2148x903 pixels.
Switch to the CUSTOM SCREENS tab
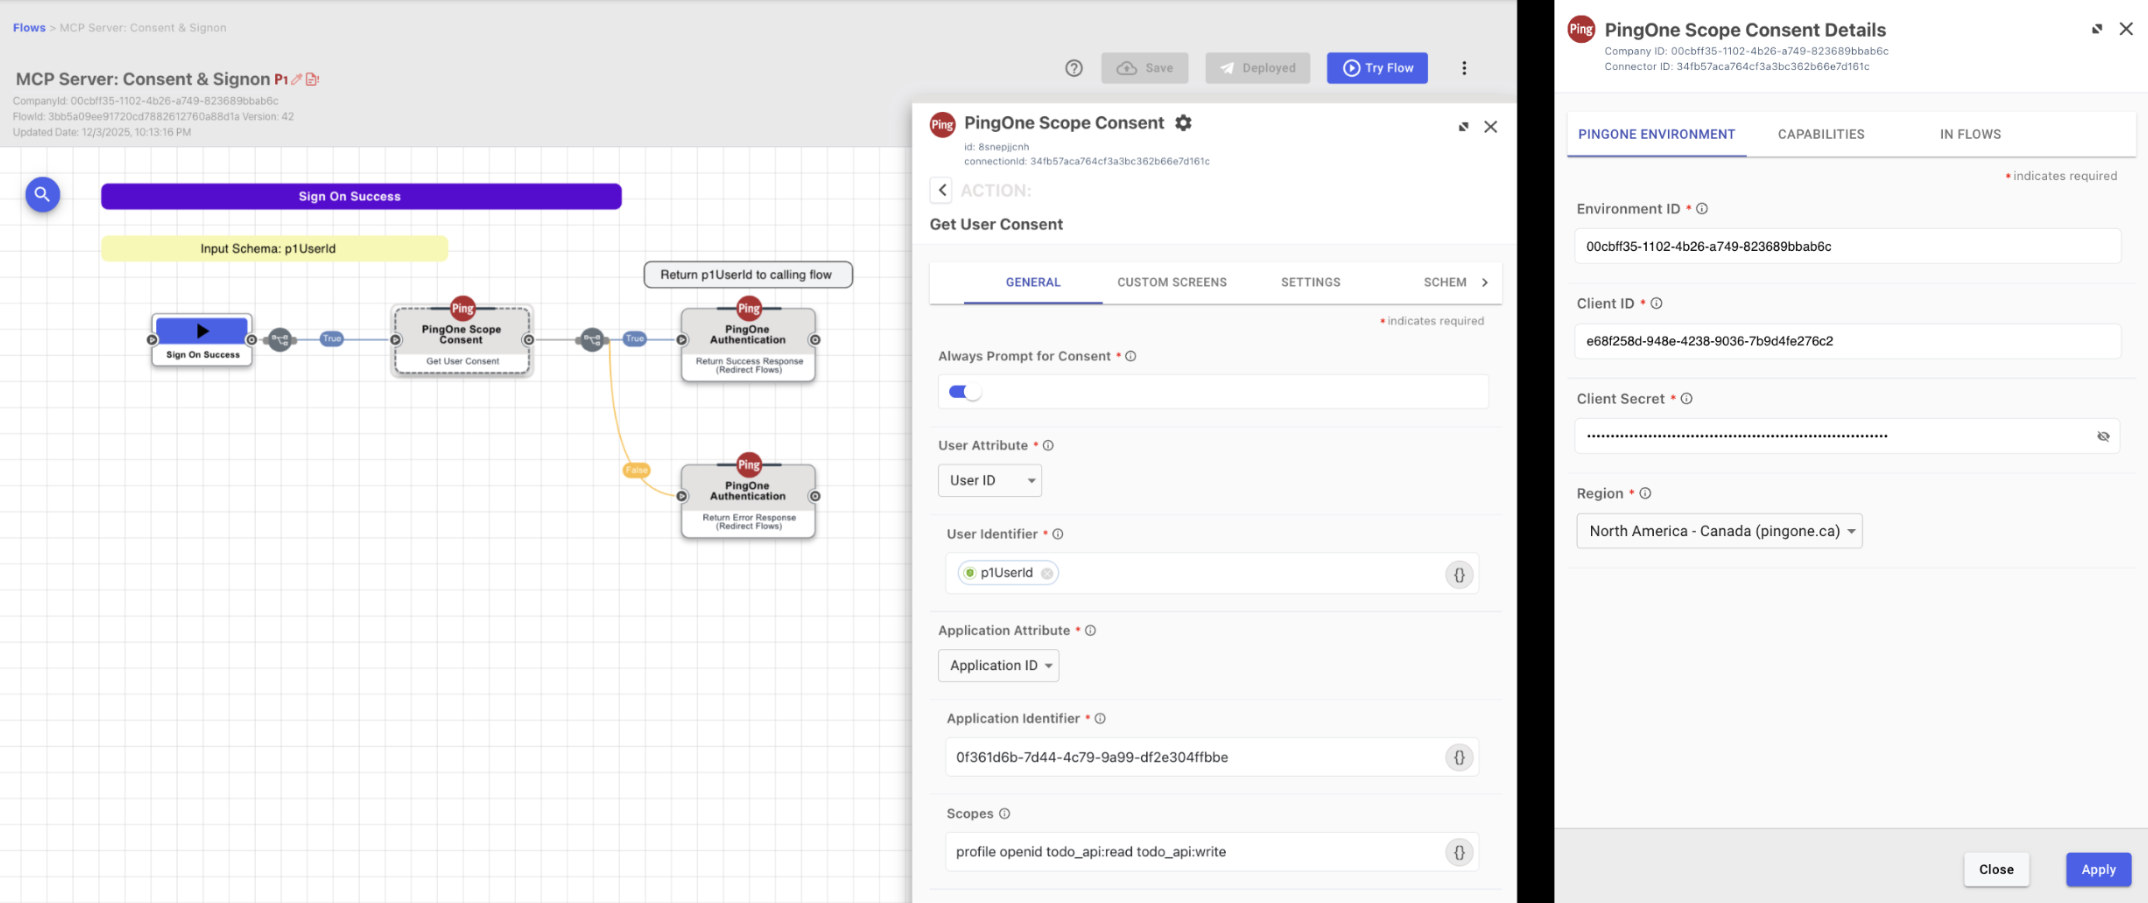(x=1171, y=282)
